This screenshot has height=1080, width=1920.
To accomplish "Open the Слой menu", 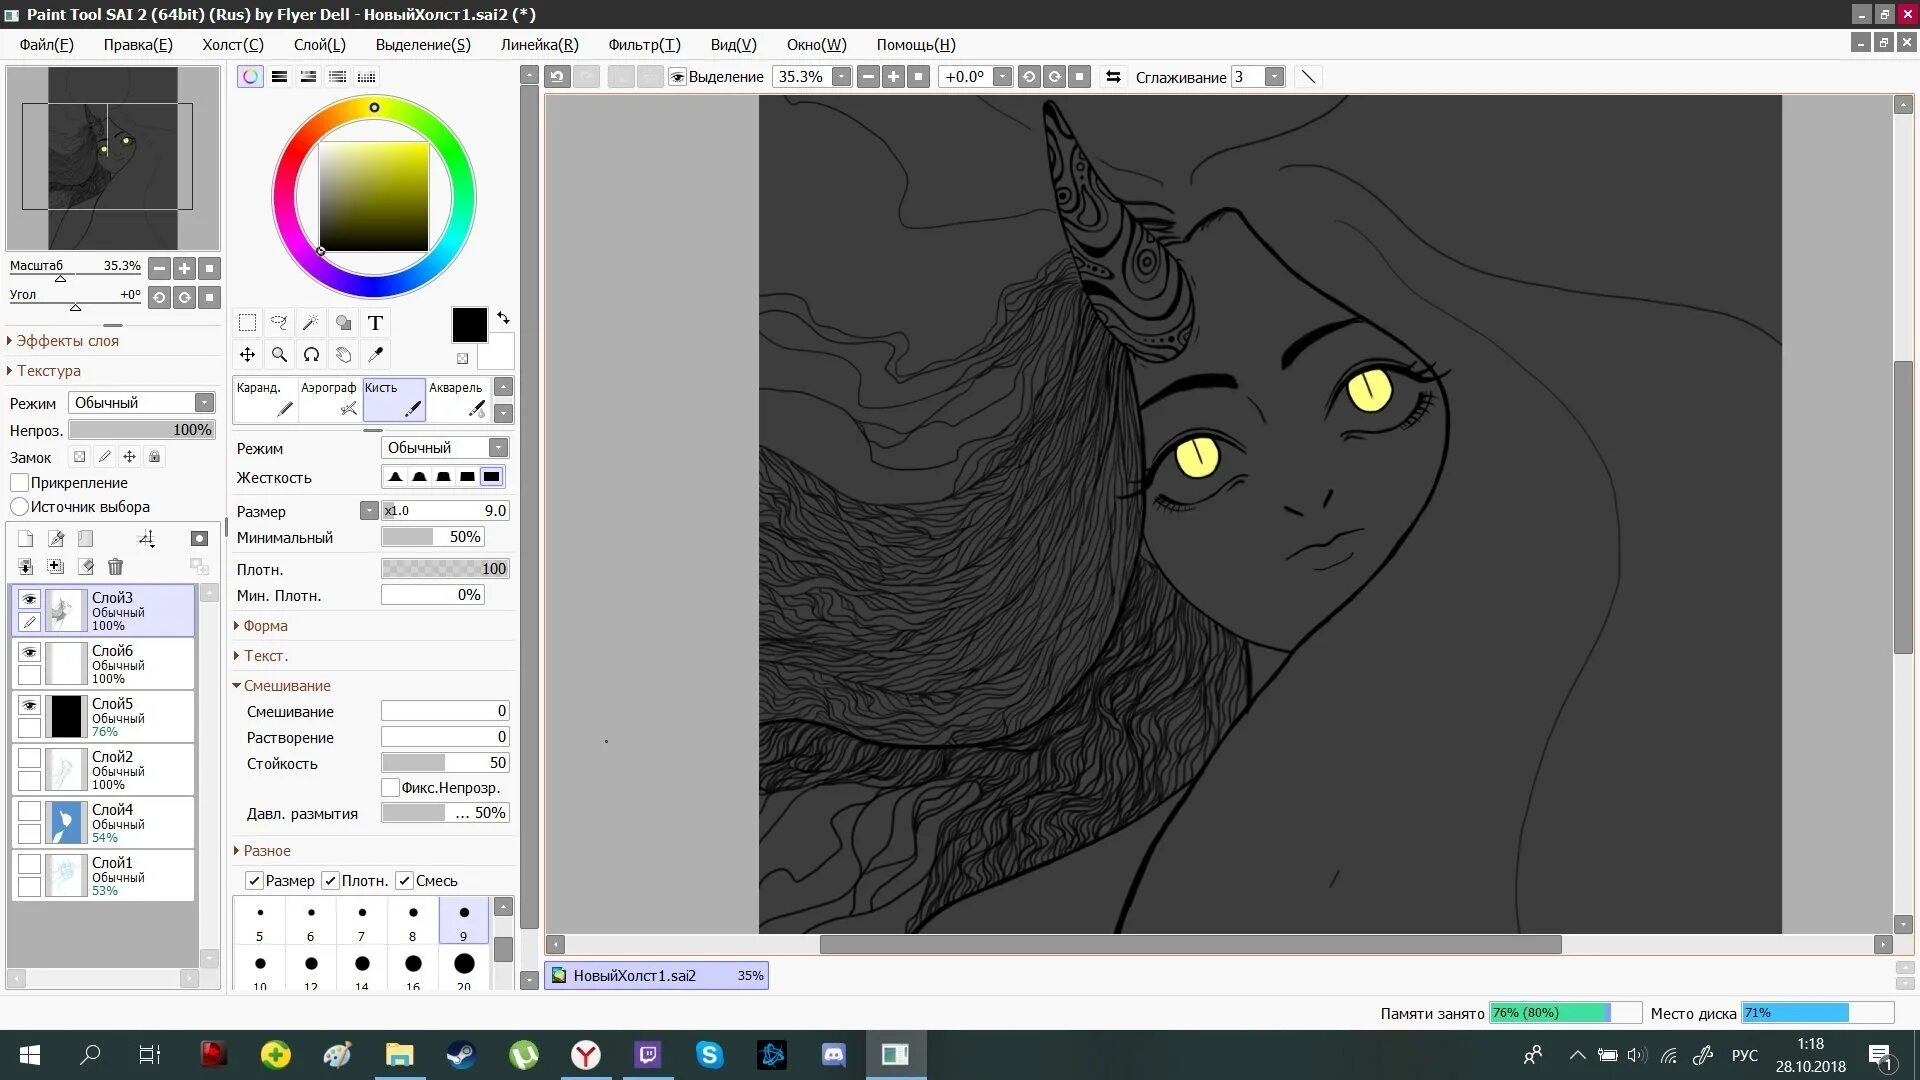I will [x=319, y=44].
